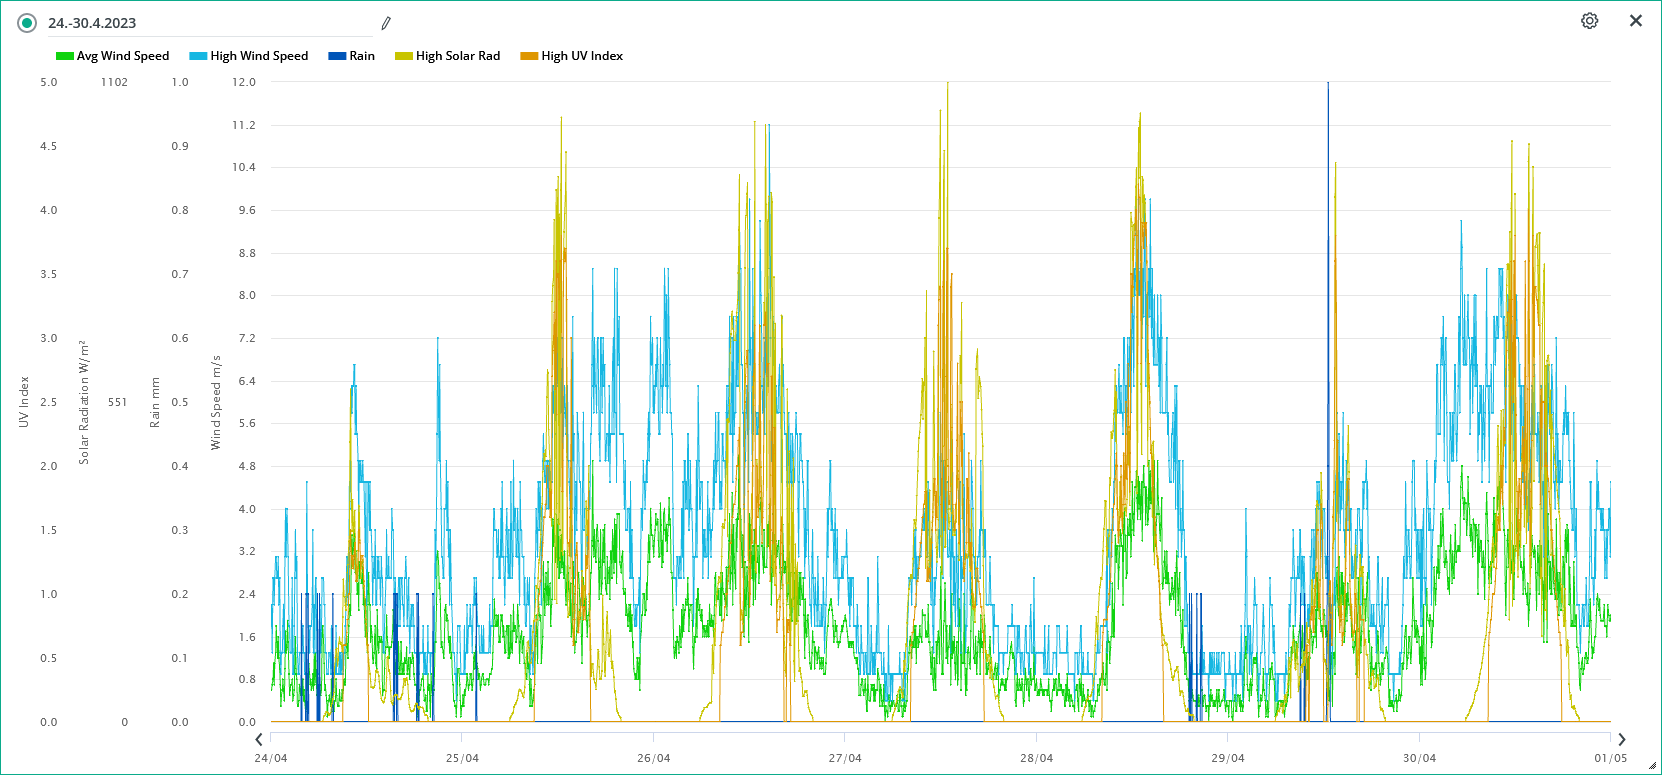
Task: Select the 29/04 date marker on the x-axis
Action: (x=1227, y=758)
